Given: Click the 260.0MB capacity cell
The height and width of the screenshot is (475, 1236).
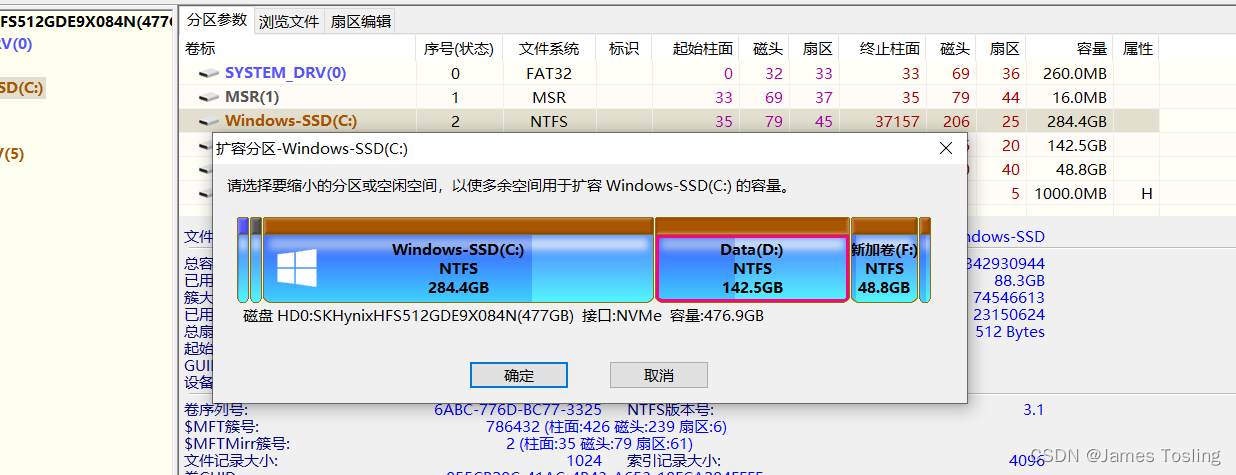Looking at the screenshot, I should point(1075,73).
